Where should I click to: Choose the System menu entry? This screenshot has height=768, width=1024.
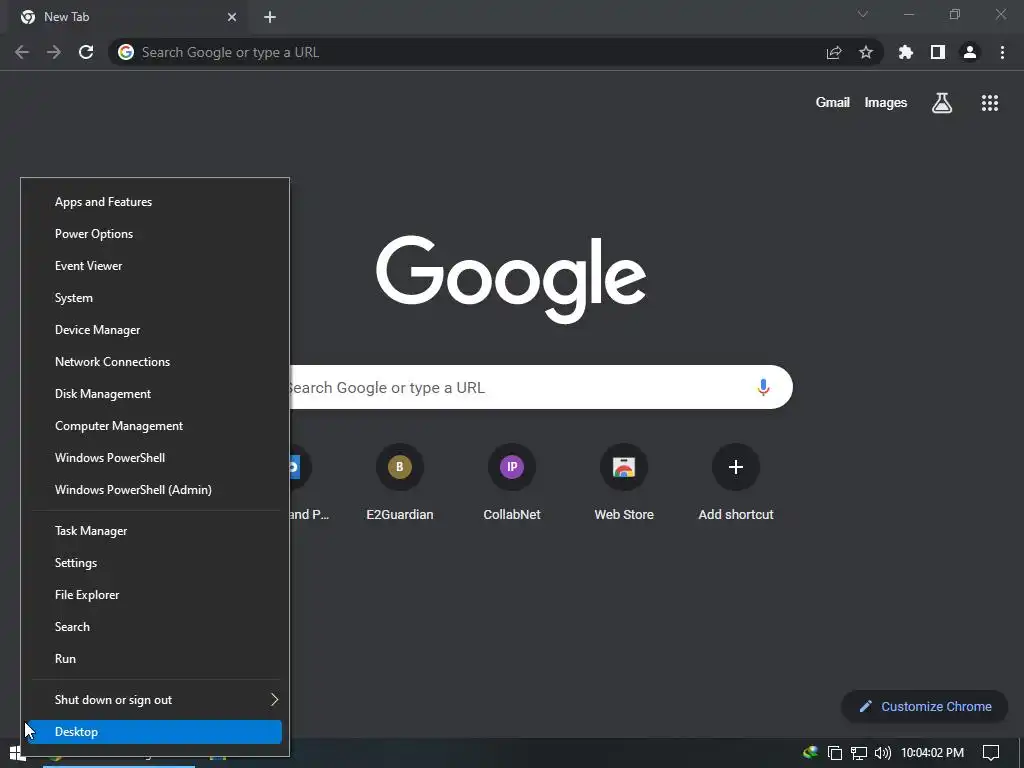[155, 298]
